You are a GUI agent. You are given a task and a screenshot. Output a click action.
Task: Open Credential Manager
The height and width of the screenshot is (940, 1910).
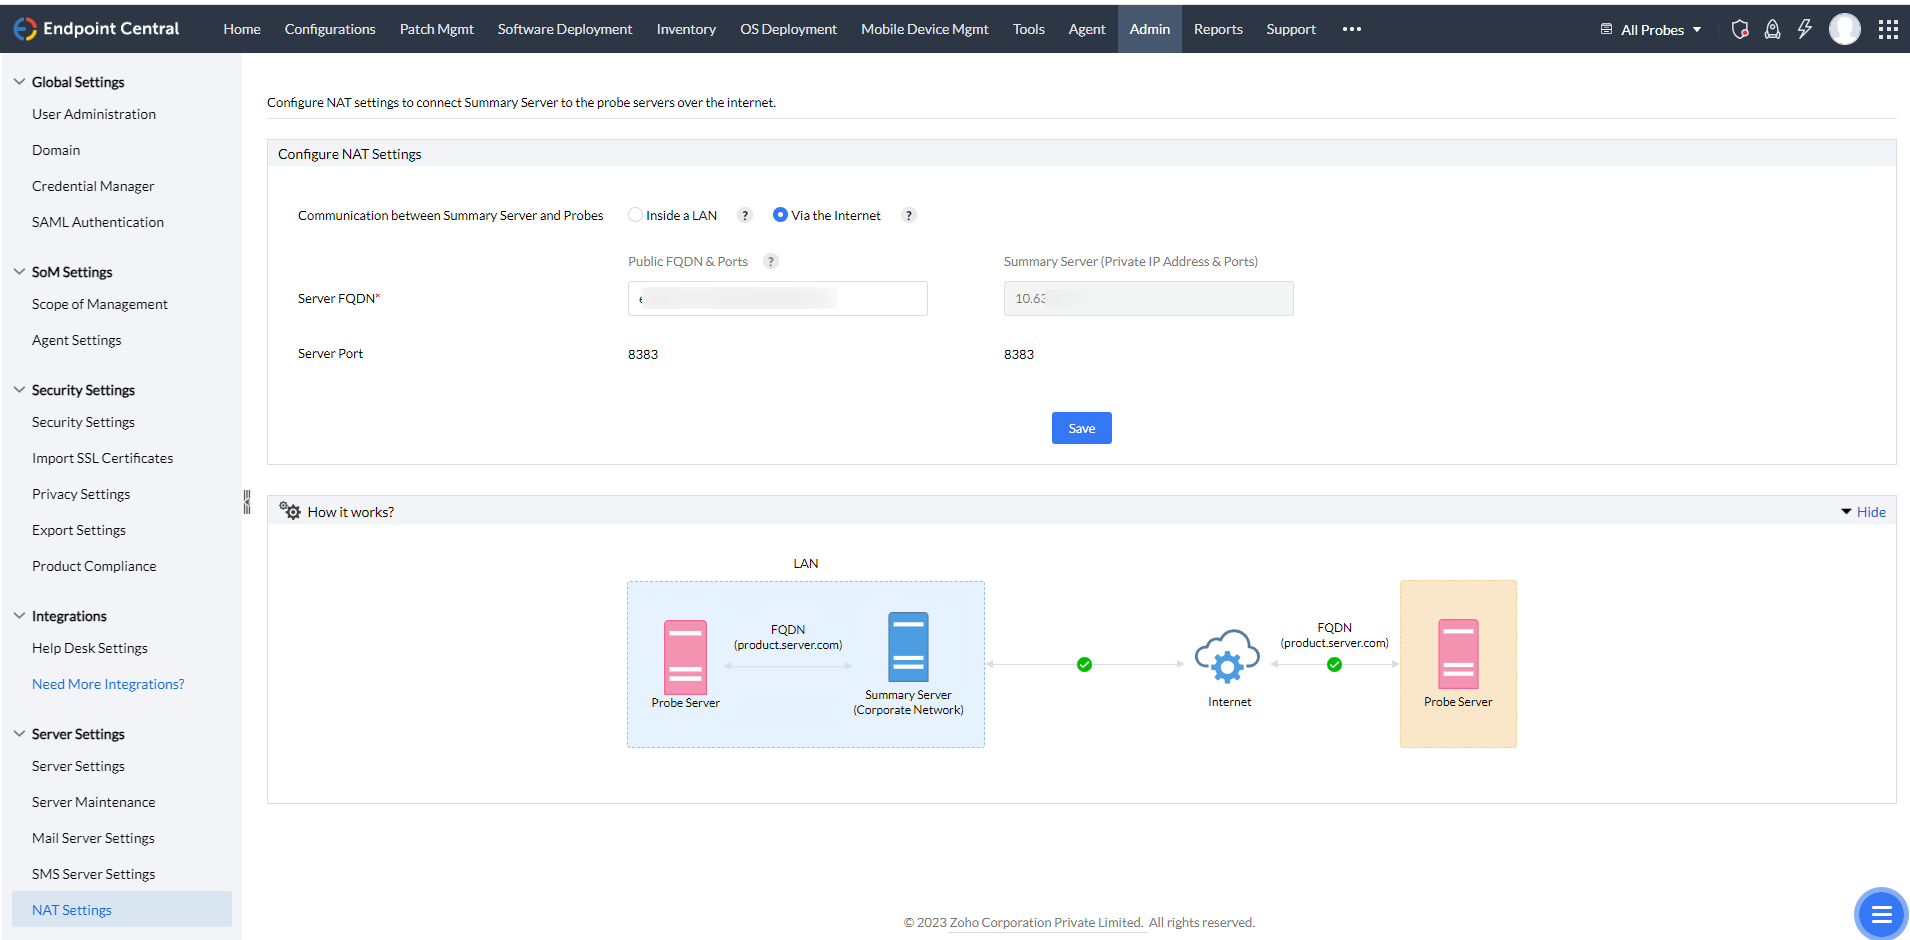click(93, 186)
